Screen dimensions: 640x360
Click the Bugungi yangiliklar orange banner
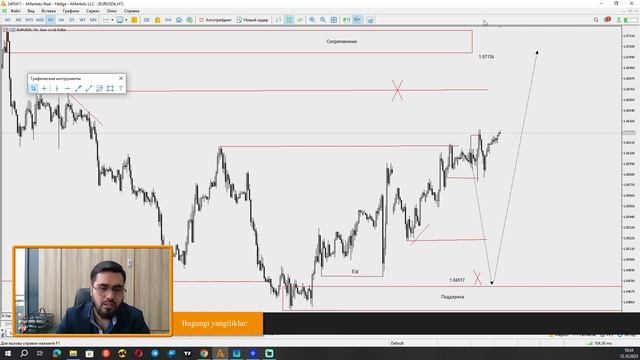(x=218, y=324)
